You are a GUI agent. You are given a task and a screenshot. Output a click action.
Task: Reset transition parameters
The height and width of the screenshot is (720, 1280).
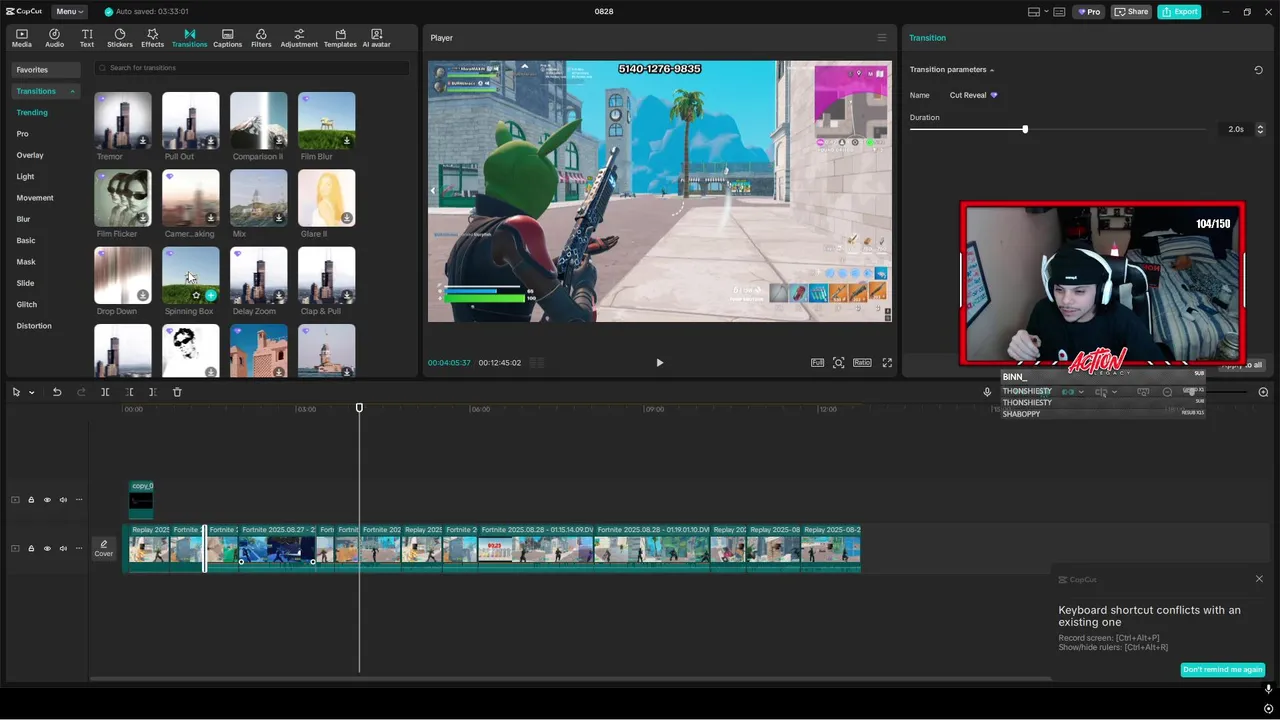(x=1258, y=70)
